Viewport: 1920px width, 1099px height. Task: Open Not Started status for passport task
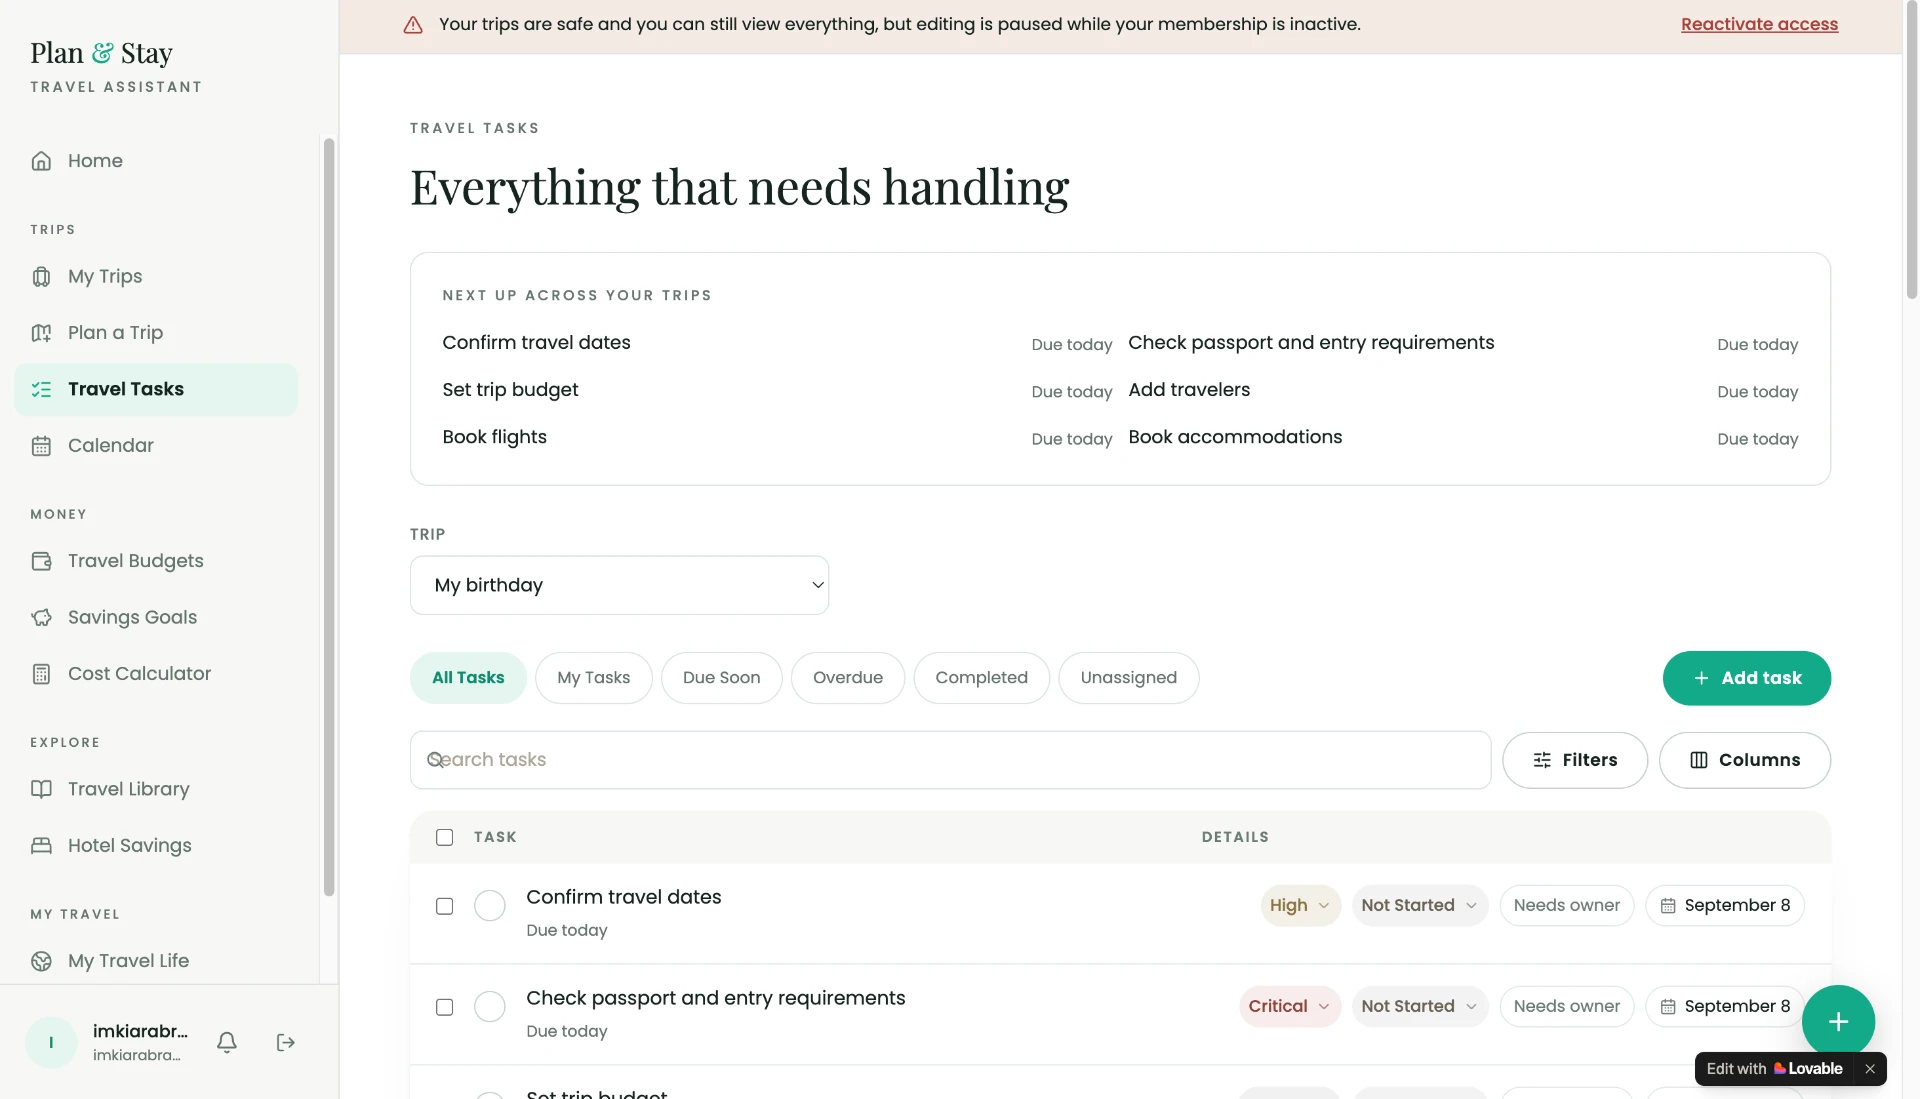click(1419, 1006)
